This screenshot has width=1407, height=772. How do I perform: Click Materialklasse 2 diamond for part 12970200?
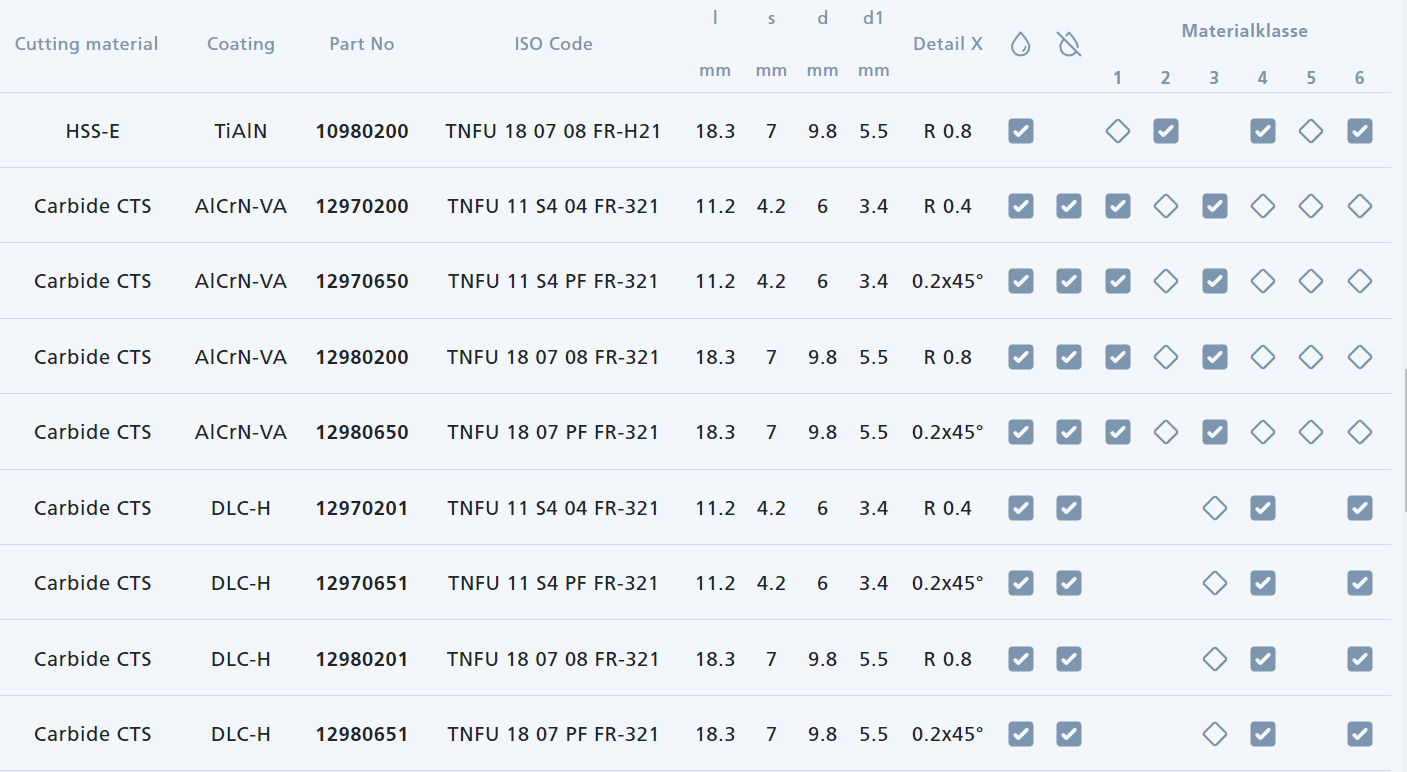1166,206
